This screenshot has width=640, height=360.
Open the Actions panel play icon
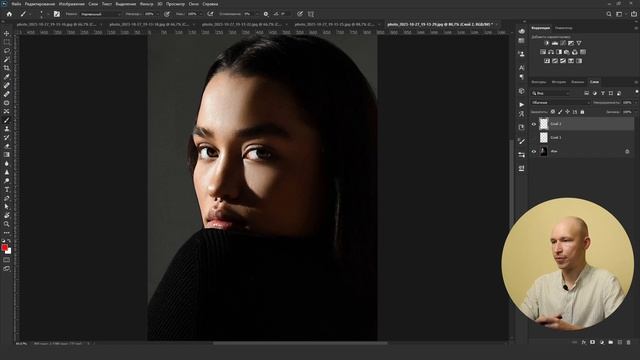(x=521, y=104)
